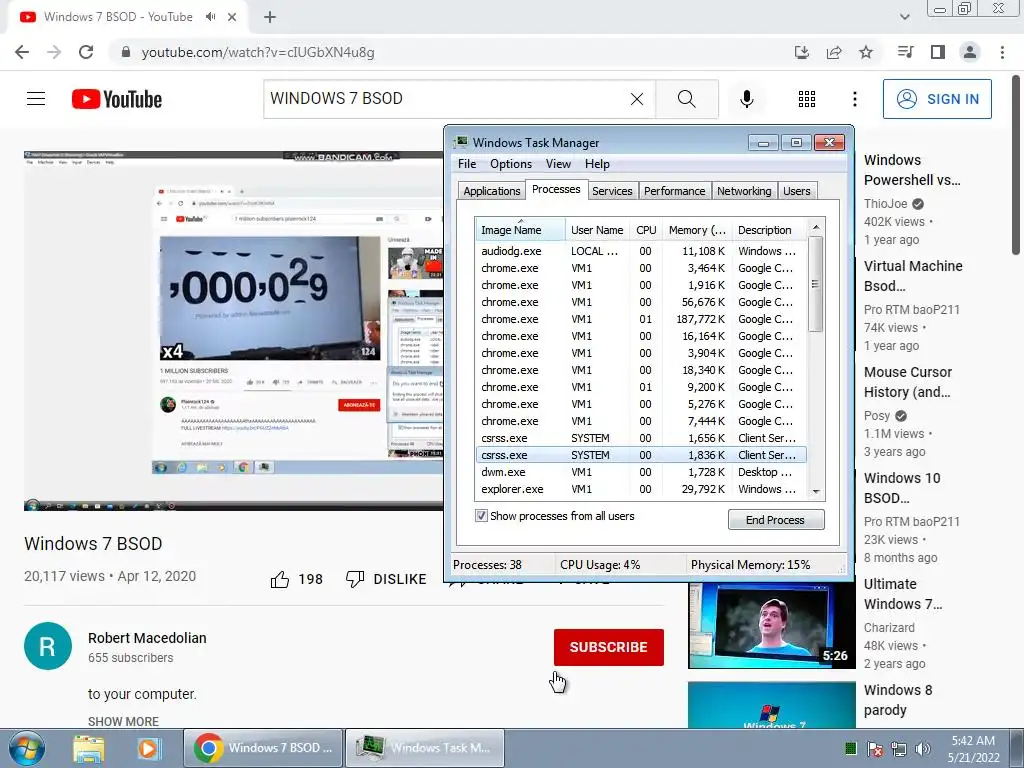Screen dimensions: 1024x768
Task: Reload the current Chrome page
Action: tap(86, 52)
